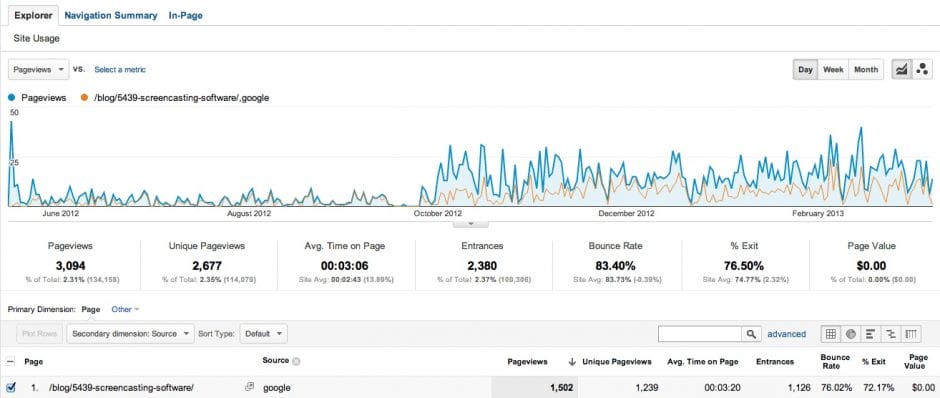Viewport: 940px width, 398px height.
Task: Switch to Navigation Summary tab
Action: tap(111, 16)
